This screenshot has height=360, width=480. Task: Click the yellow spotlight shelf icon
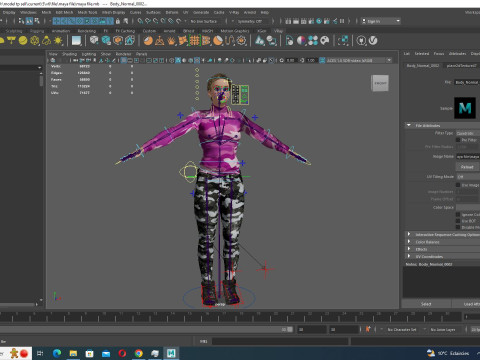(x=11, y=41)
